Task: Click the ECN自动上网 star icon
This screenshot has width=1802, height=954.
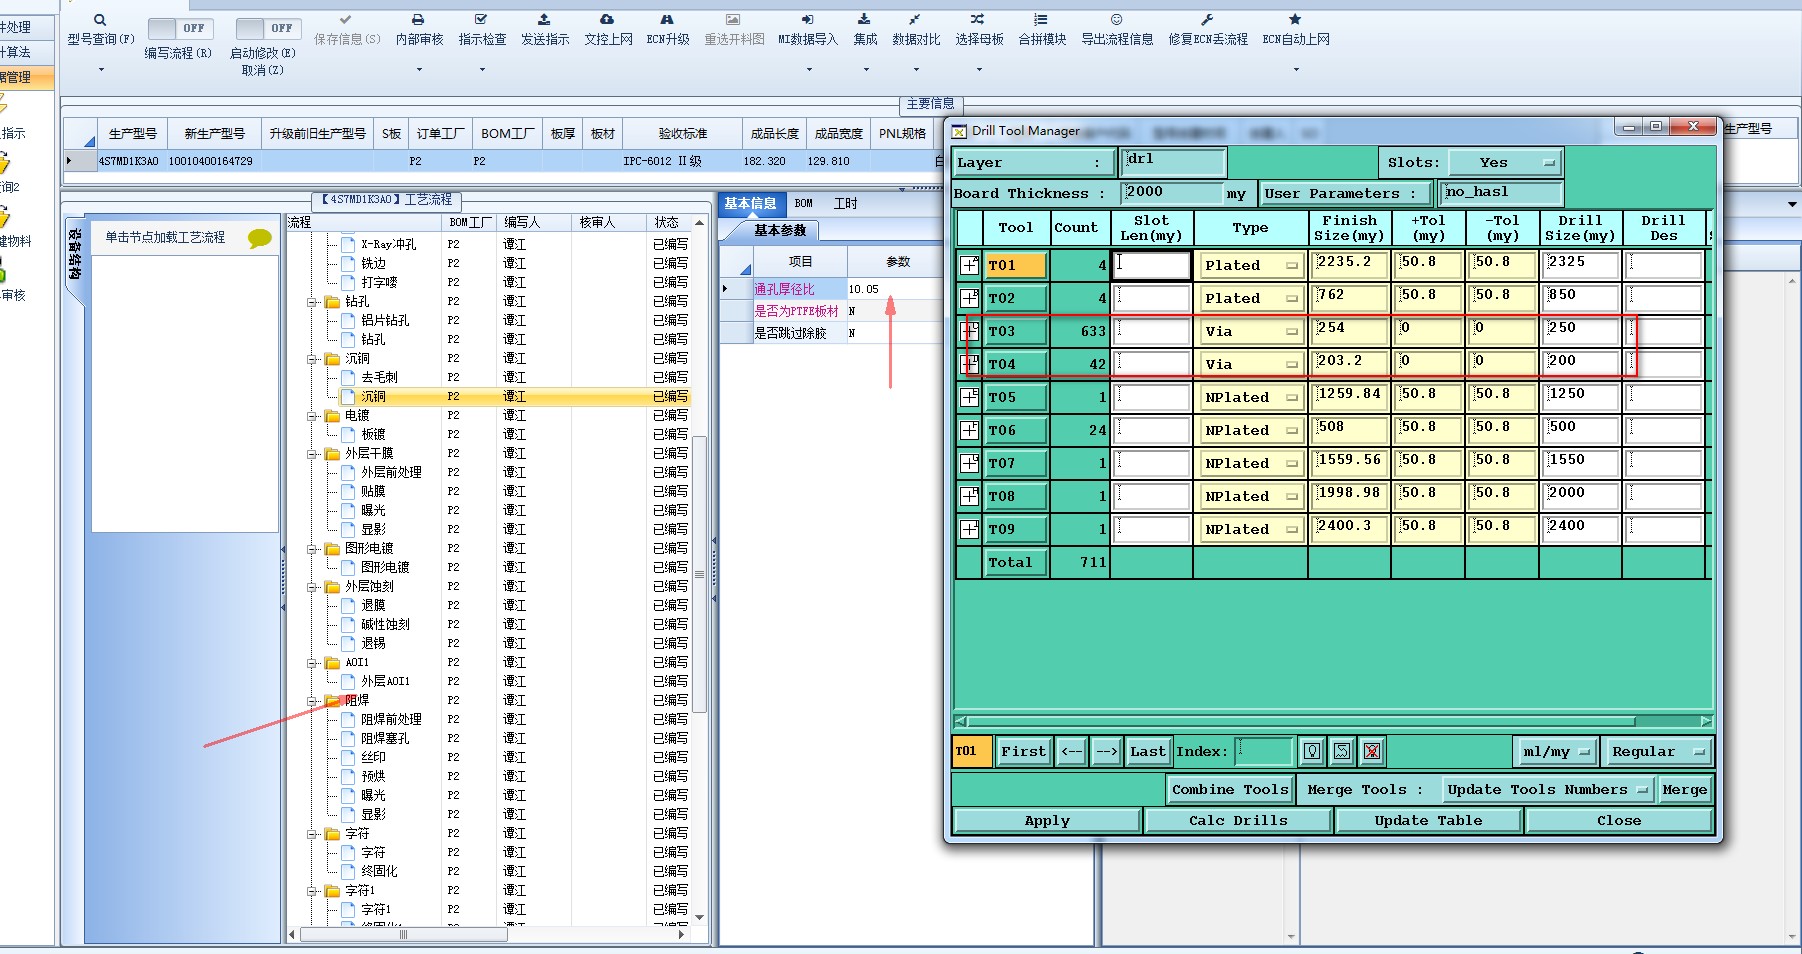Action: (1295, 20)
